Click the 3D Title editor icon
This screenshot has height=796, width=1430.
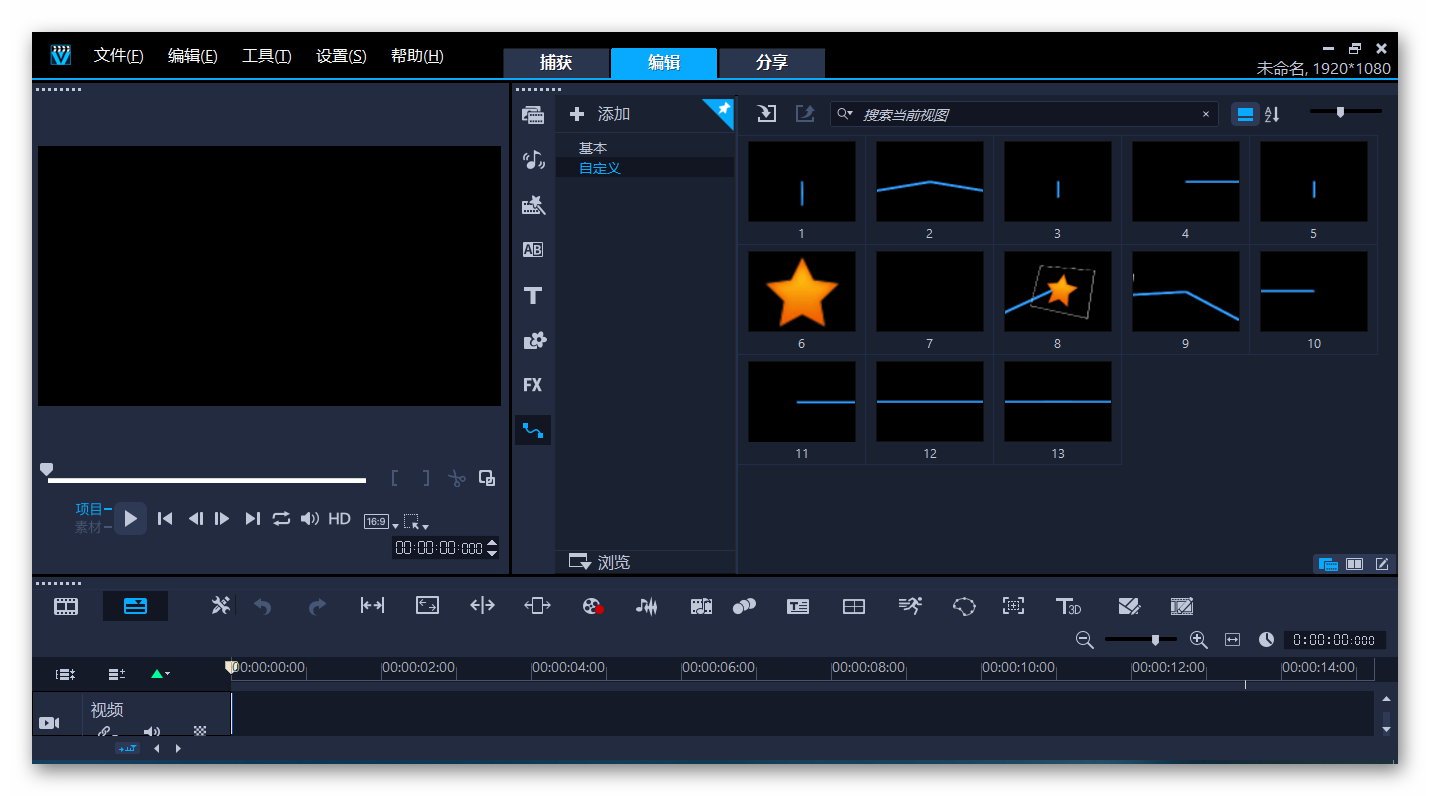(1068, 606)
